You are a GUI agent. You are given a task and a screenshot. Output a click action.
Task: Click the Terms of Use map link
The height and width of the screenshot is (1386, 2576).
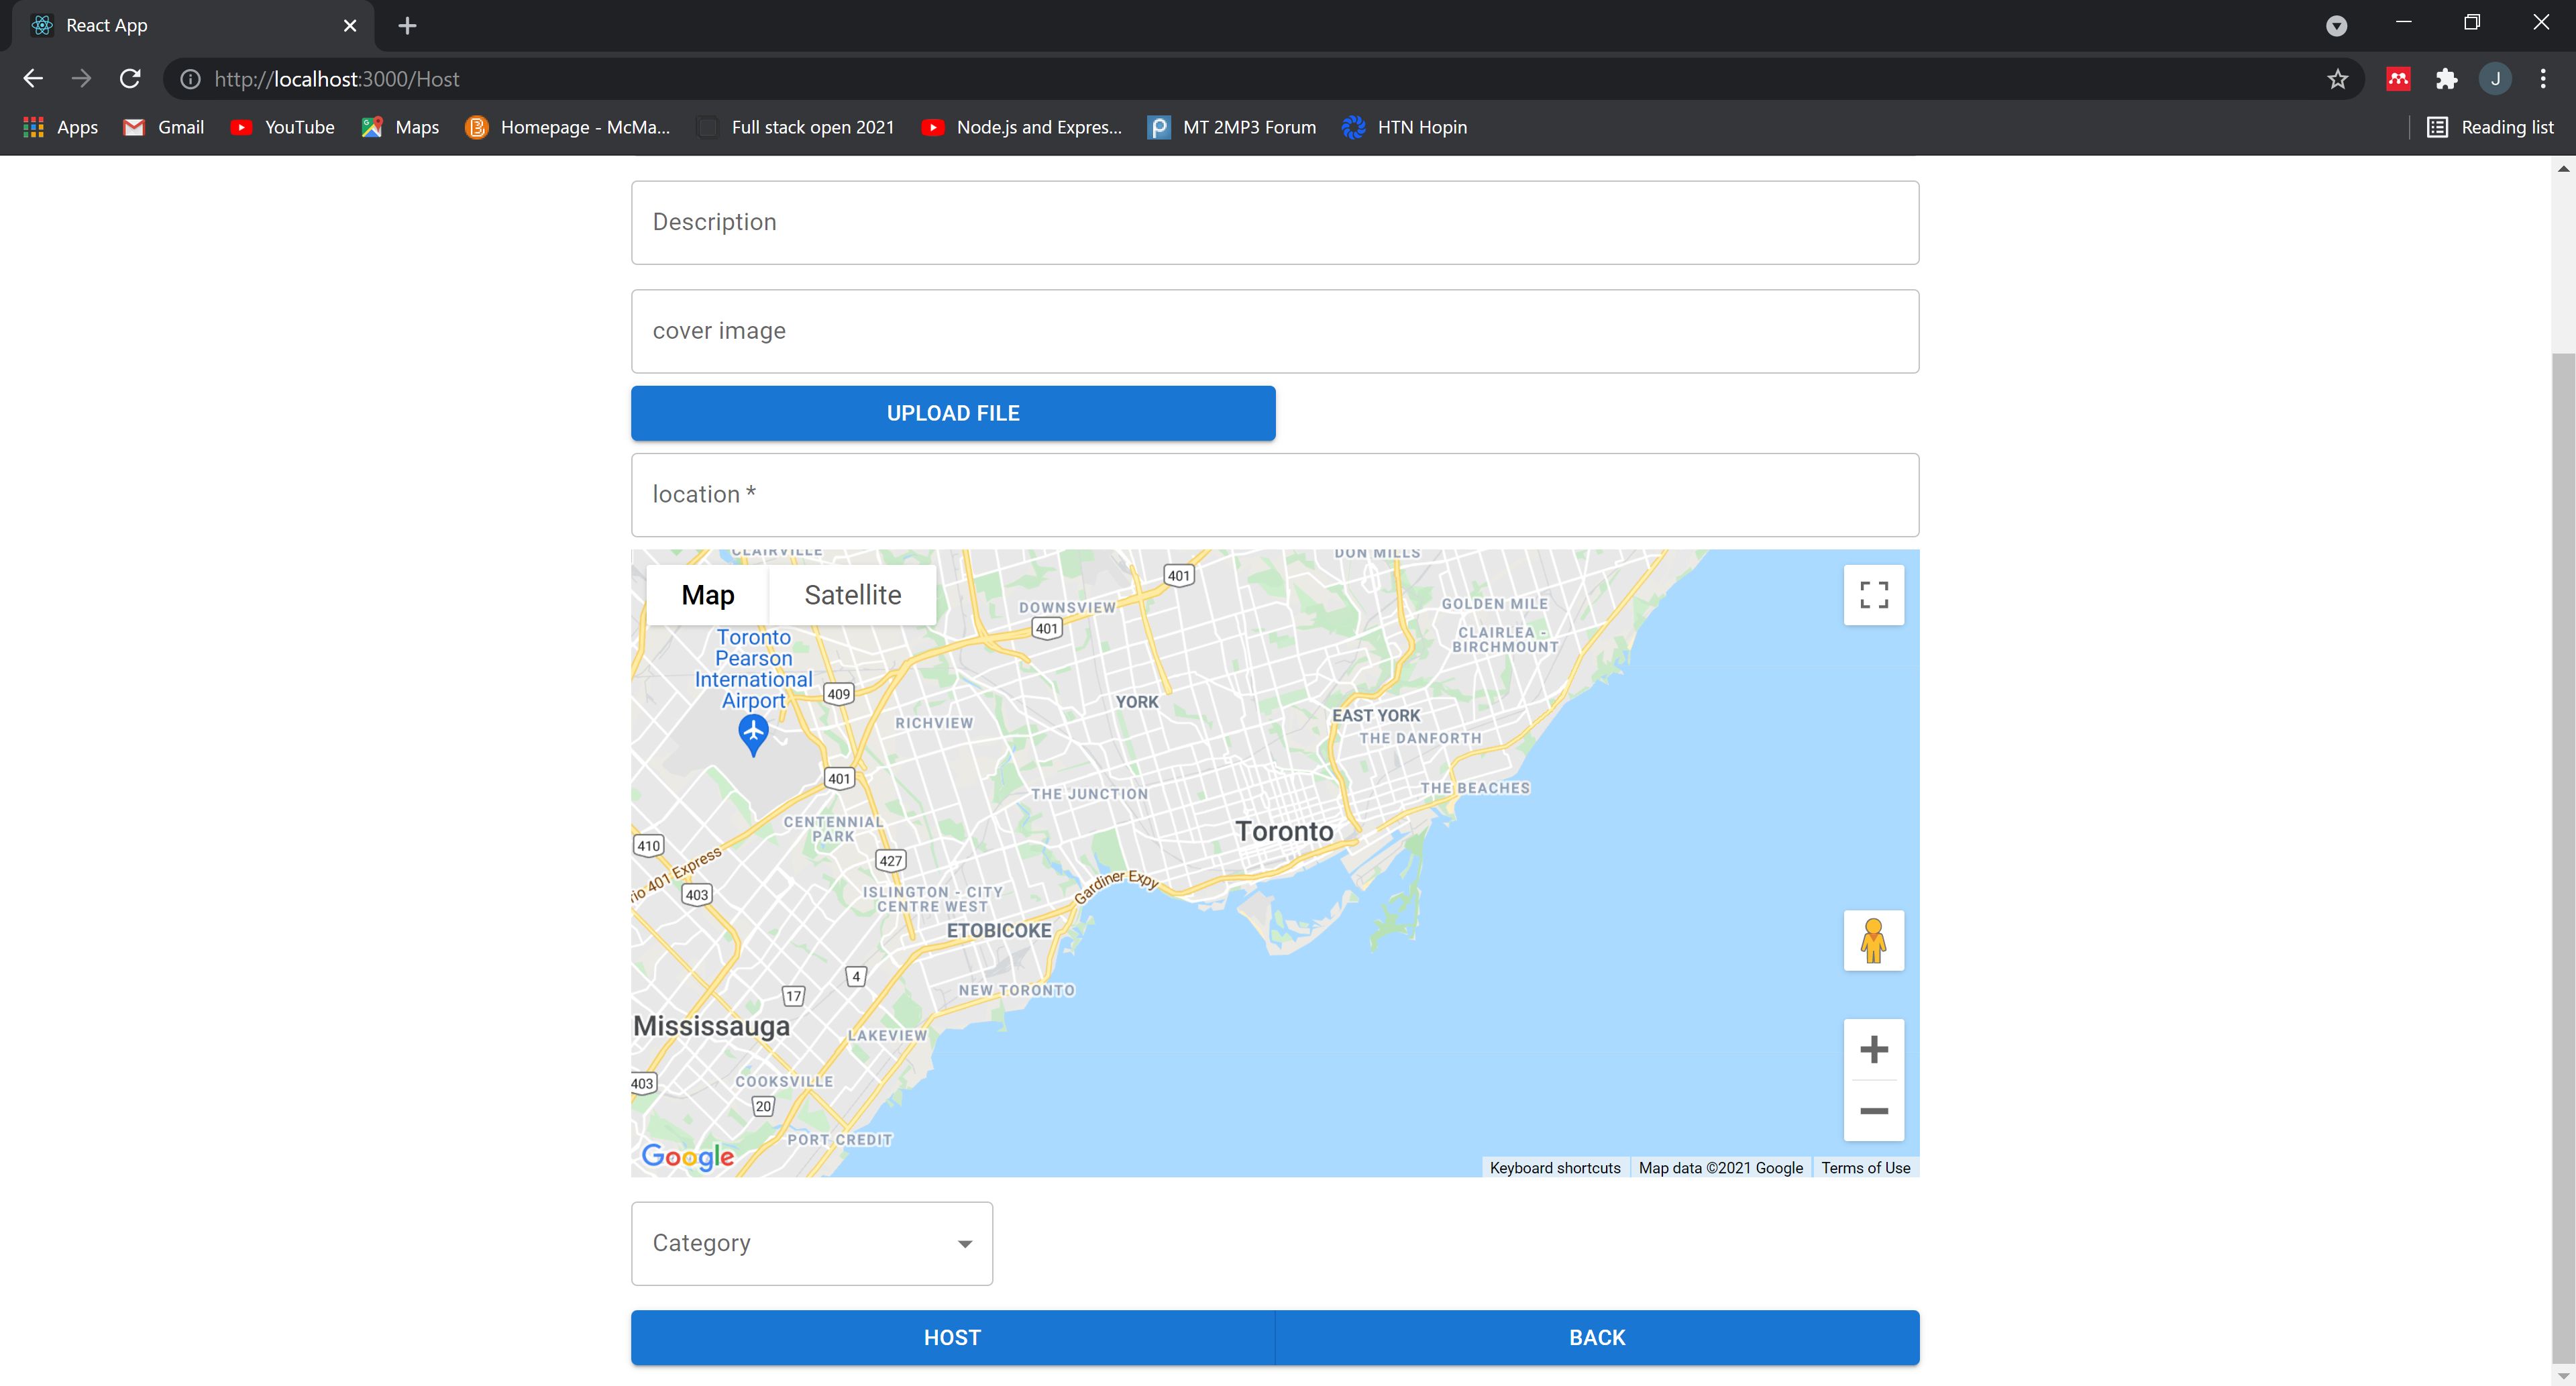tap(1865, 1167)
